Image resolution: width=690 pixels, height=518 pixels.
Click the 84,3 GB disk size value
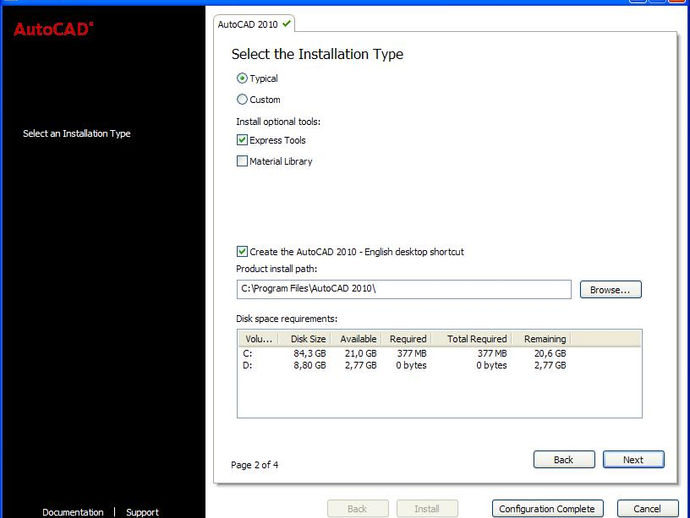[x=310, y=353]
